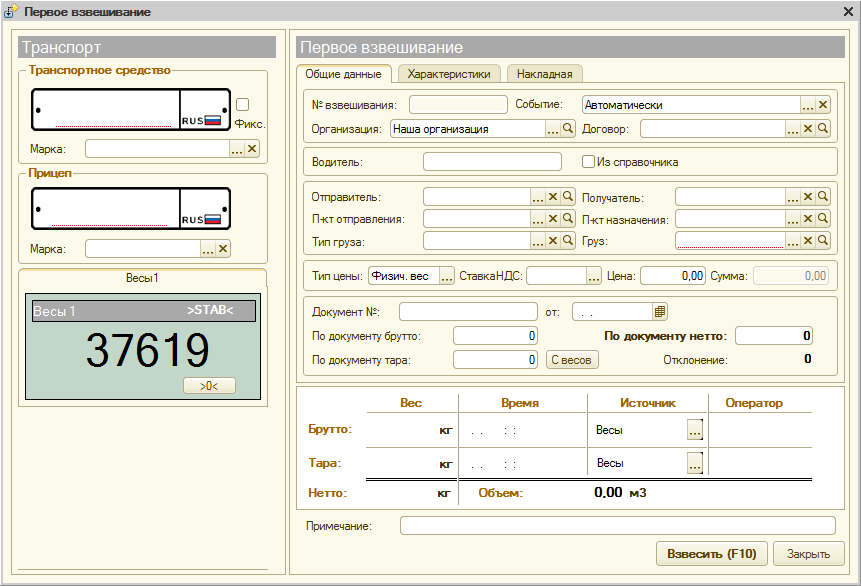The height and width of the screenshot is (586, 861).
Task: Click the Закрыть button
Action: click(808, 554)
